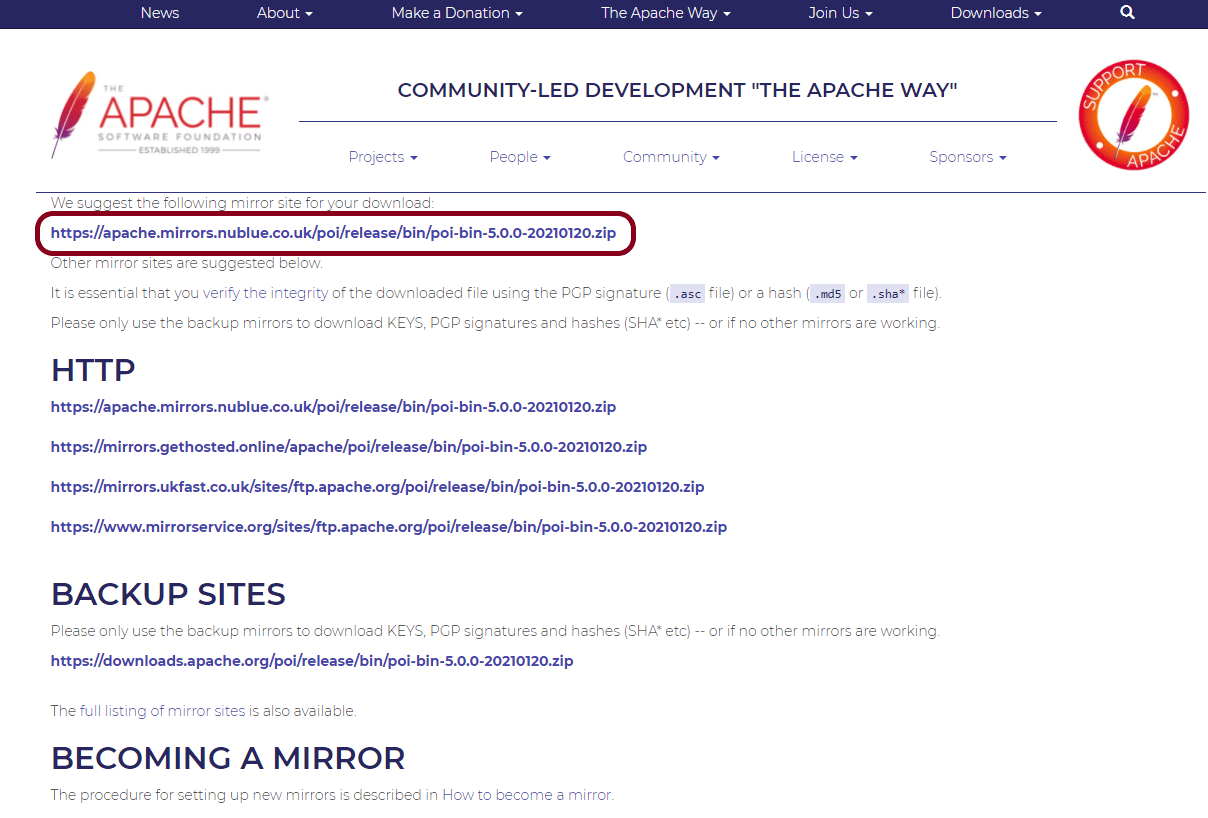This screenshot has width=1208, height=818.
Task: Expand the Join Us menu
Action: 841,13
